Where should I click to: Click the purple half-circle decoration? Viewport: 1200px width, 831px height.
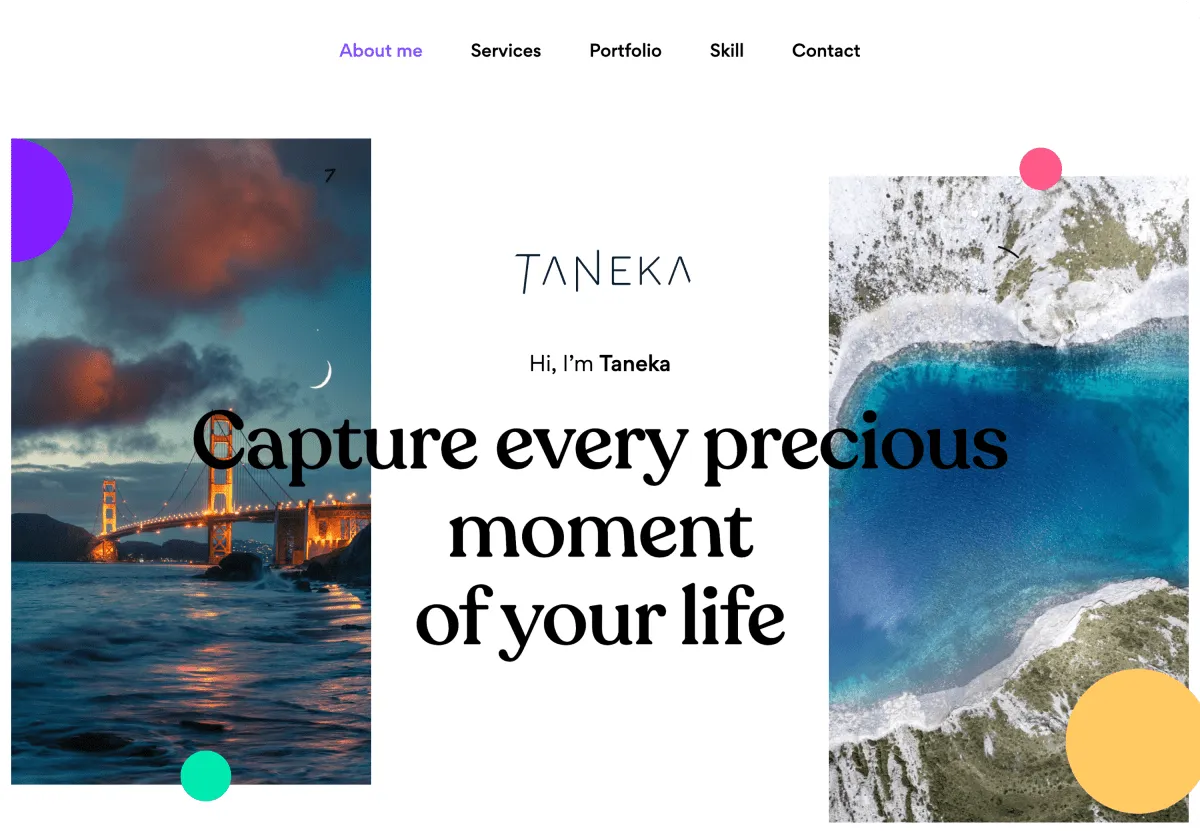(x=41, y=200)
